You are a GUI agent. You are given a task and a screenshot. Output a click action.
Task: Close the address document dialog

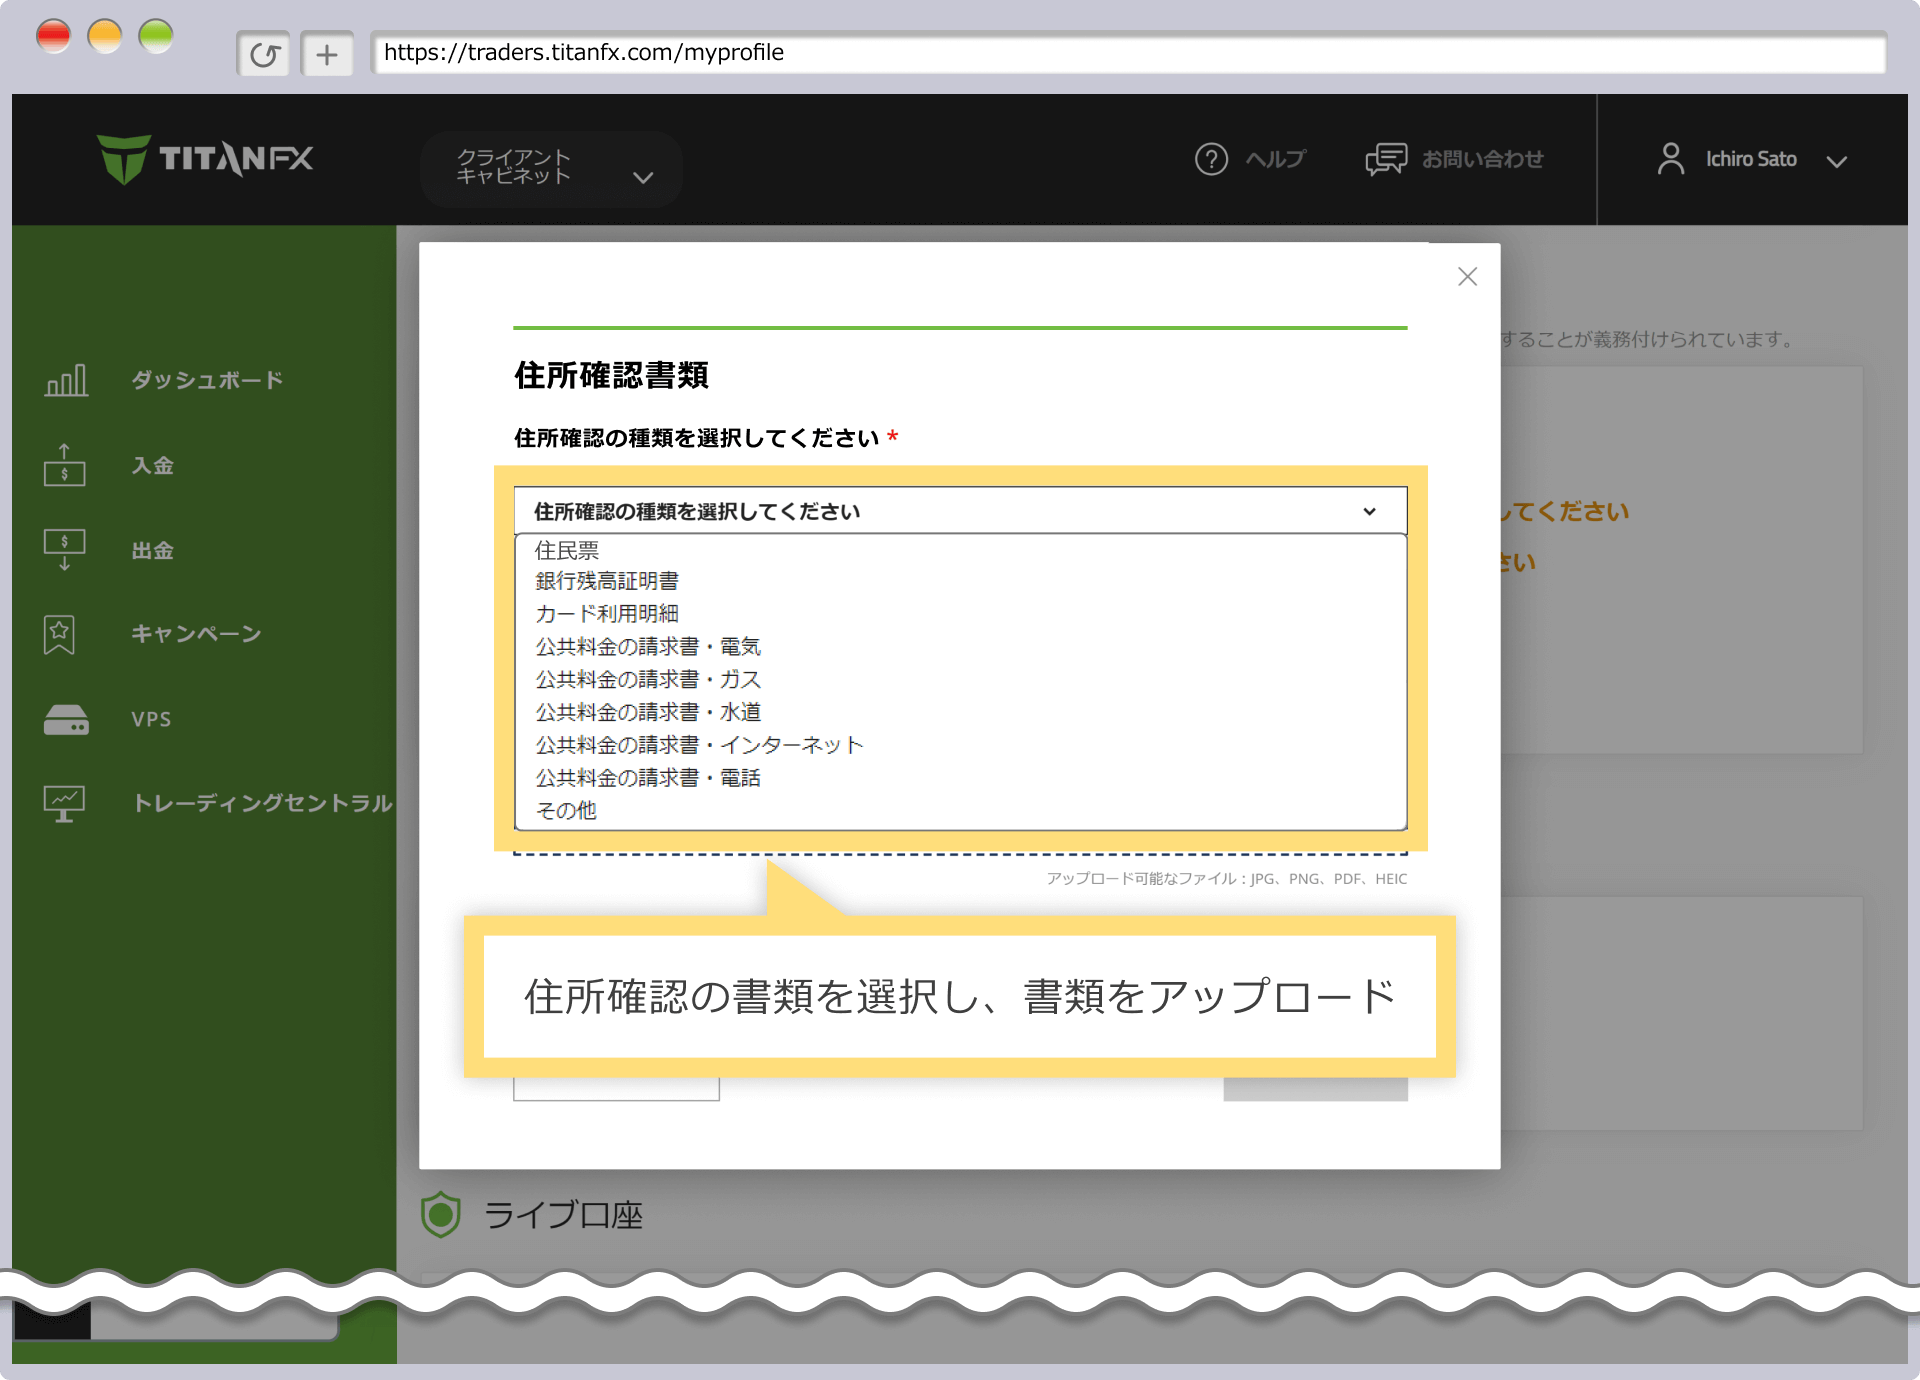[x=1467, y=277]
